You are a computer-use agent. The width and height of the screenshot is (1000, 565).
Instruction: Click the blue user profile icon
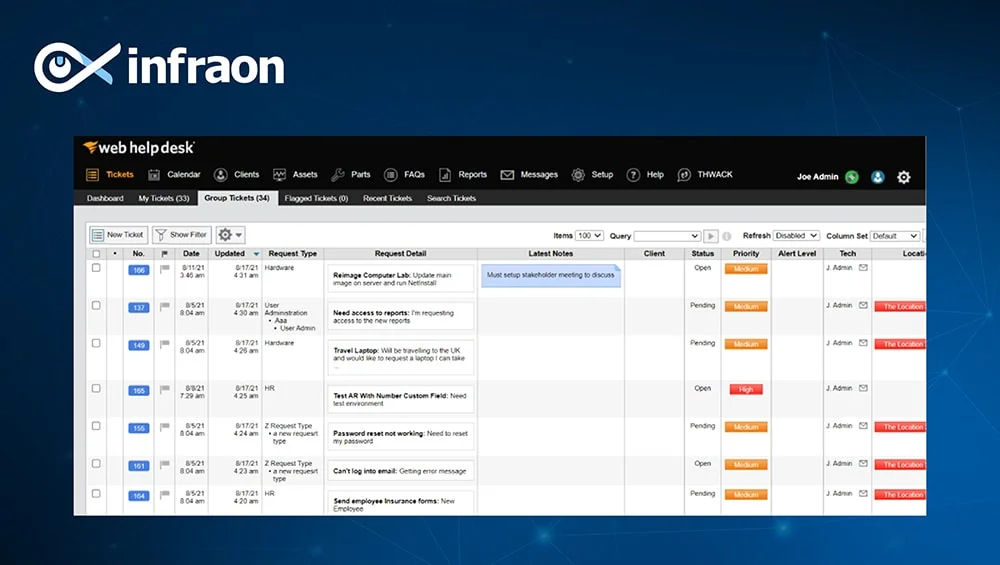point(878,177)
